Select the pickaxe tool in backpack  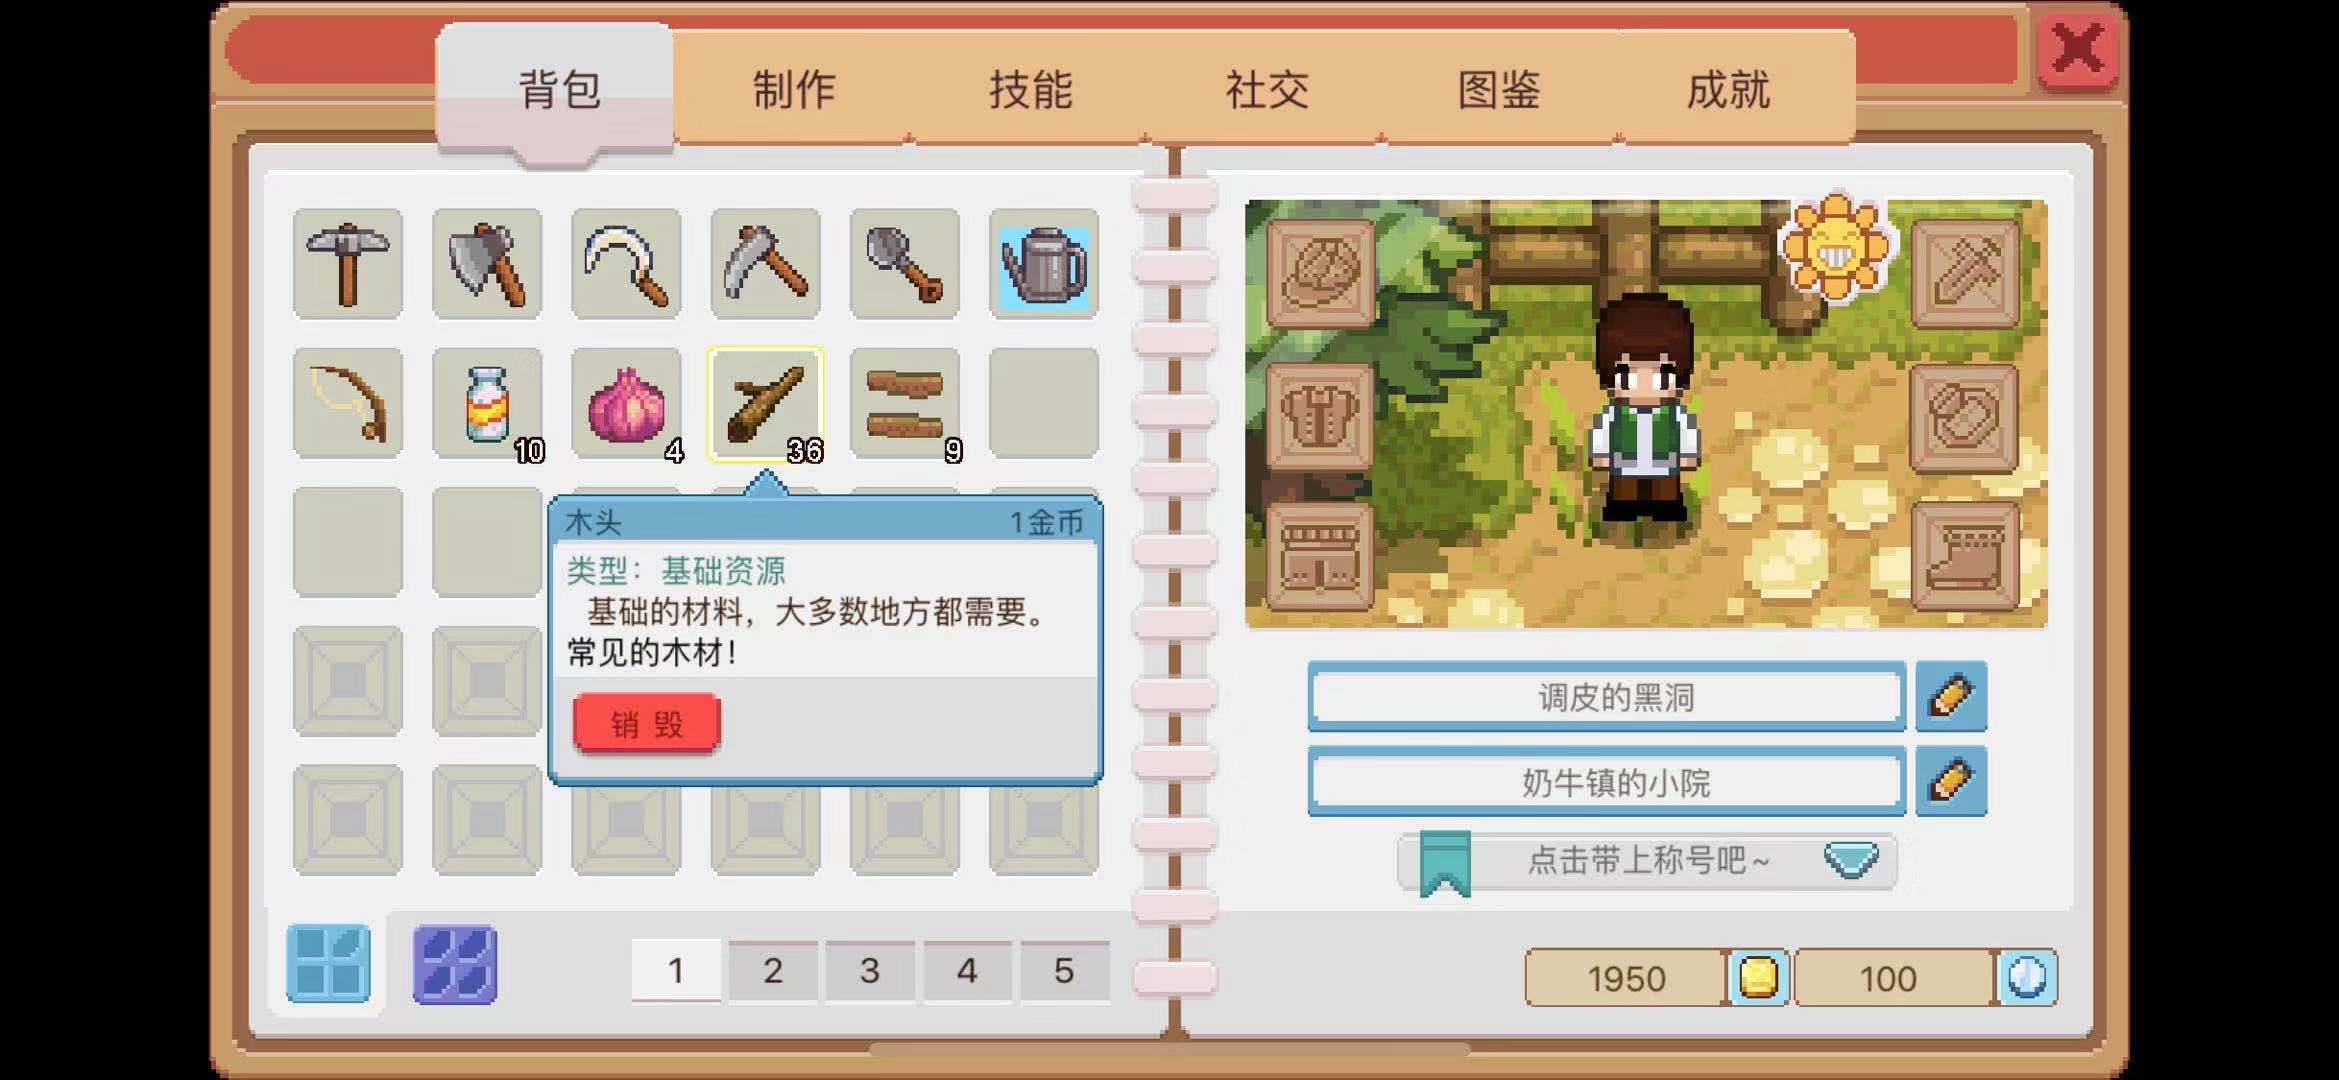348,264
